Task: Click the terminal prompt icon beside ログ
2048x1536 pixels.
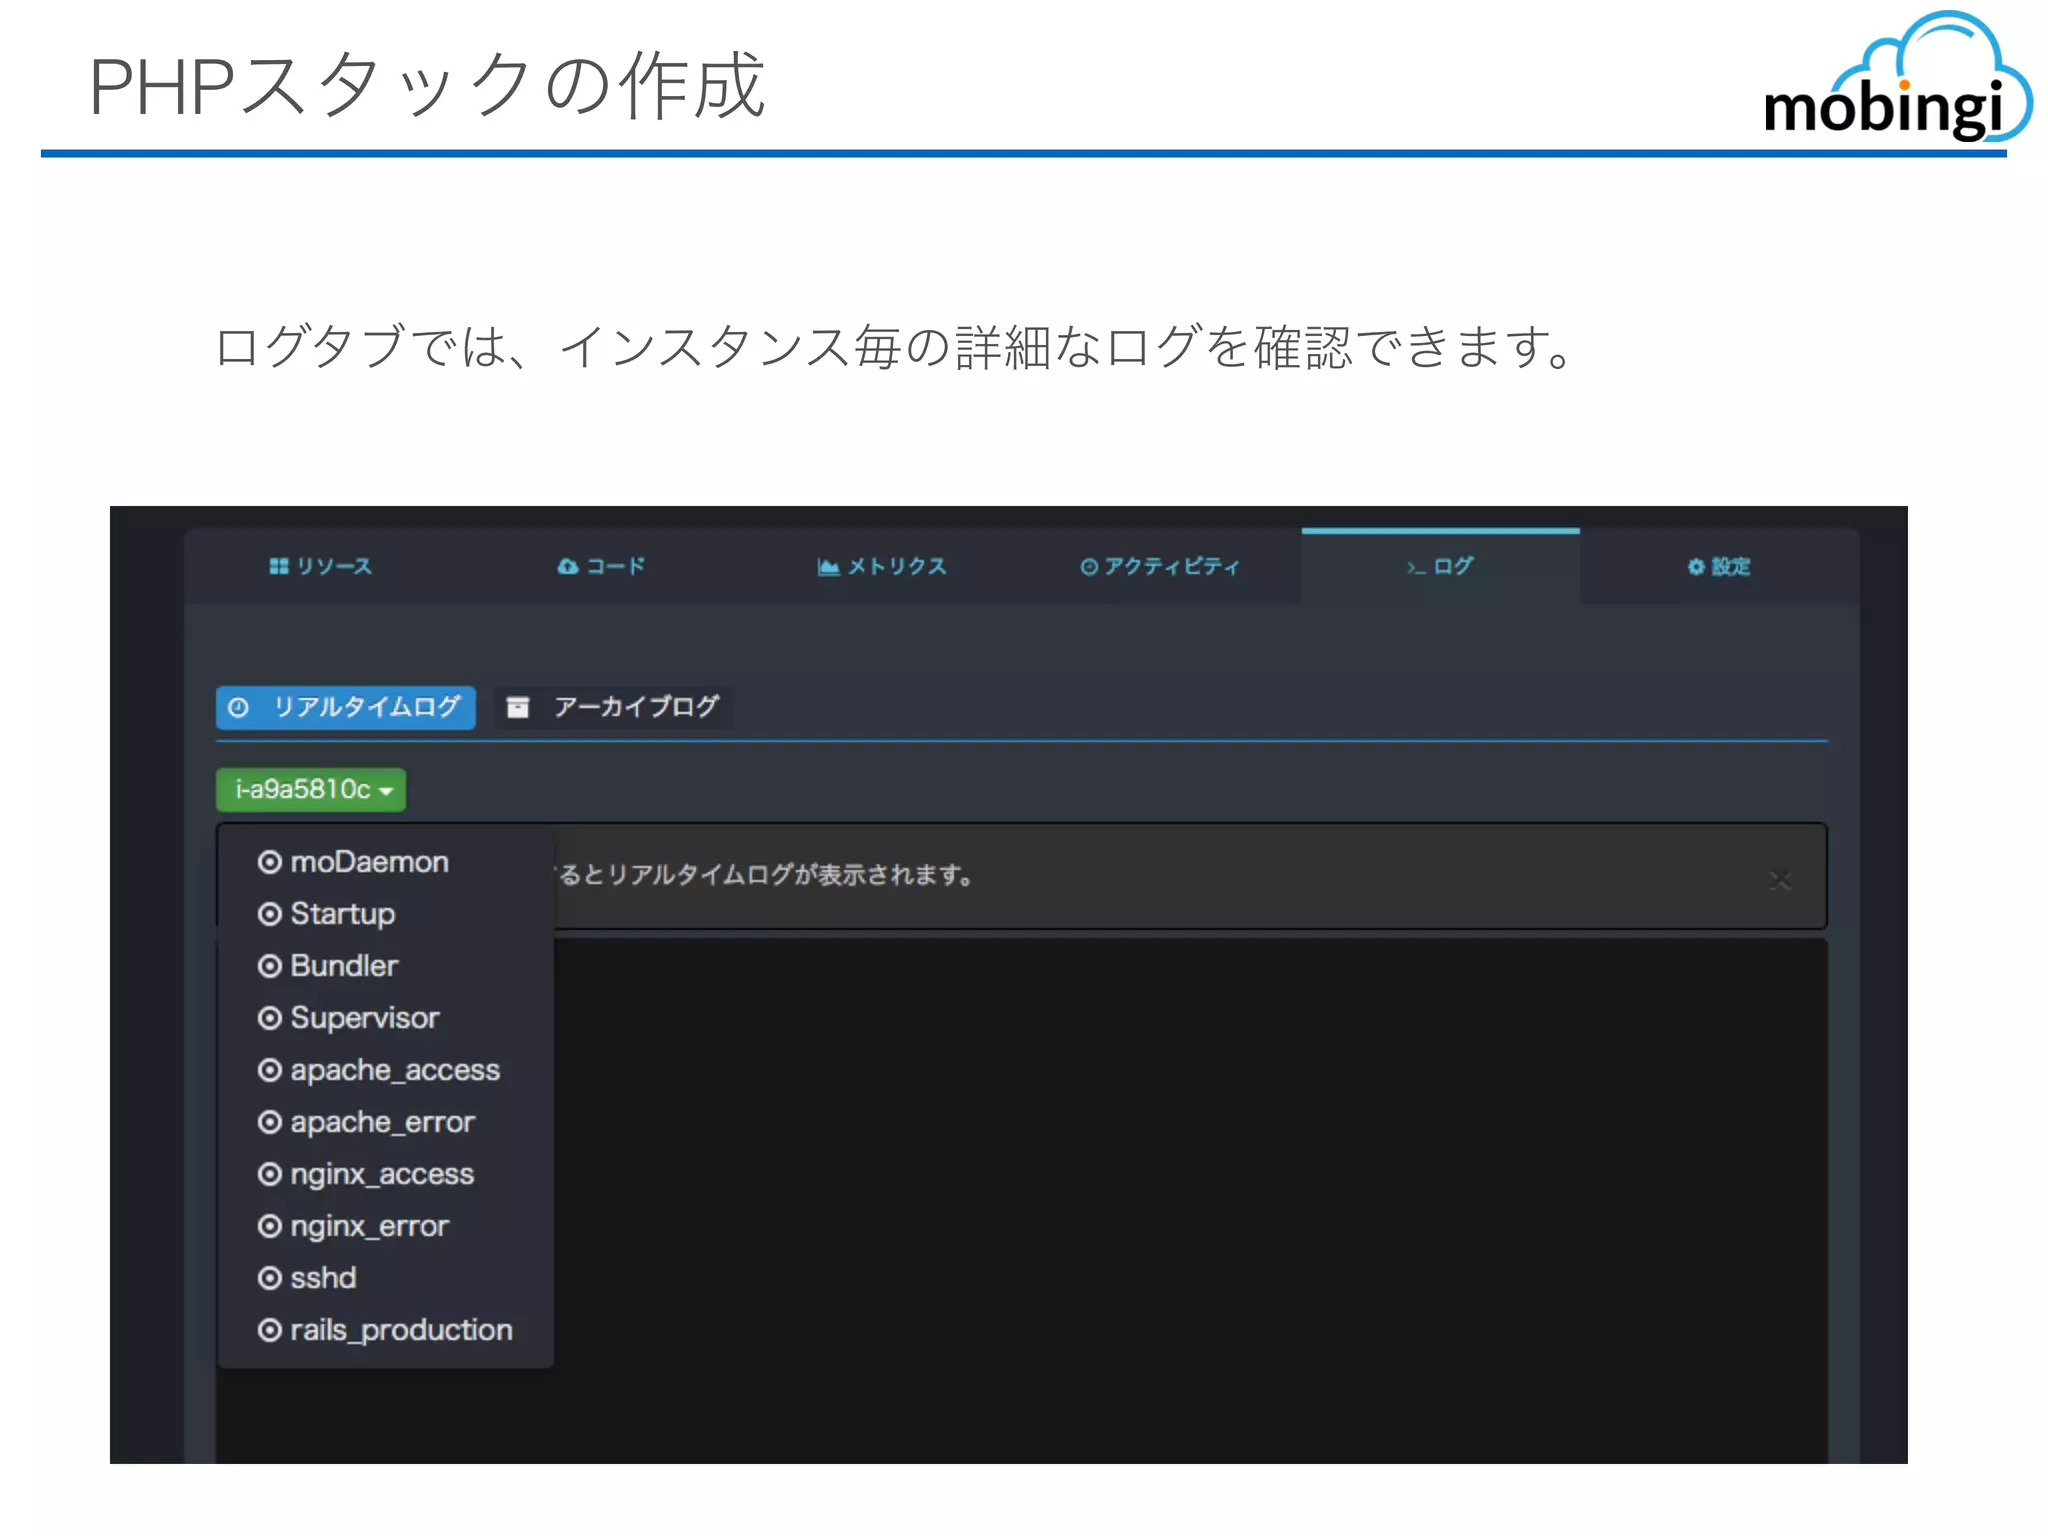Action: [x=1416, y=567]
